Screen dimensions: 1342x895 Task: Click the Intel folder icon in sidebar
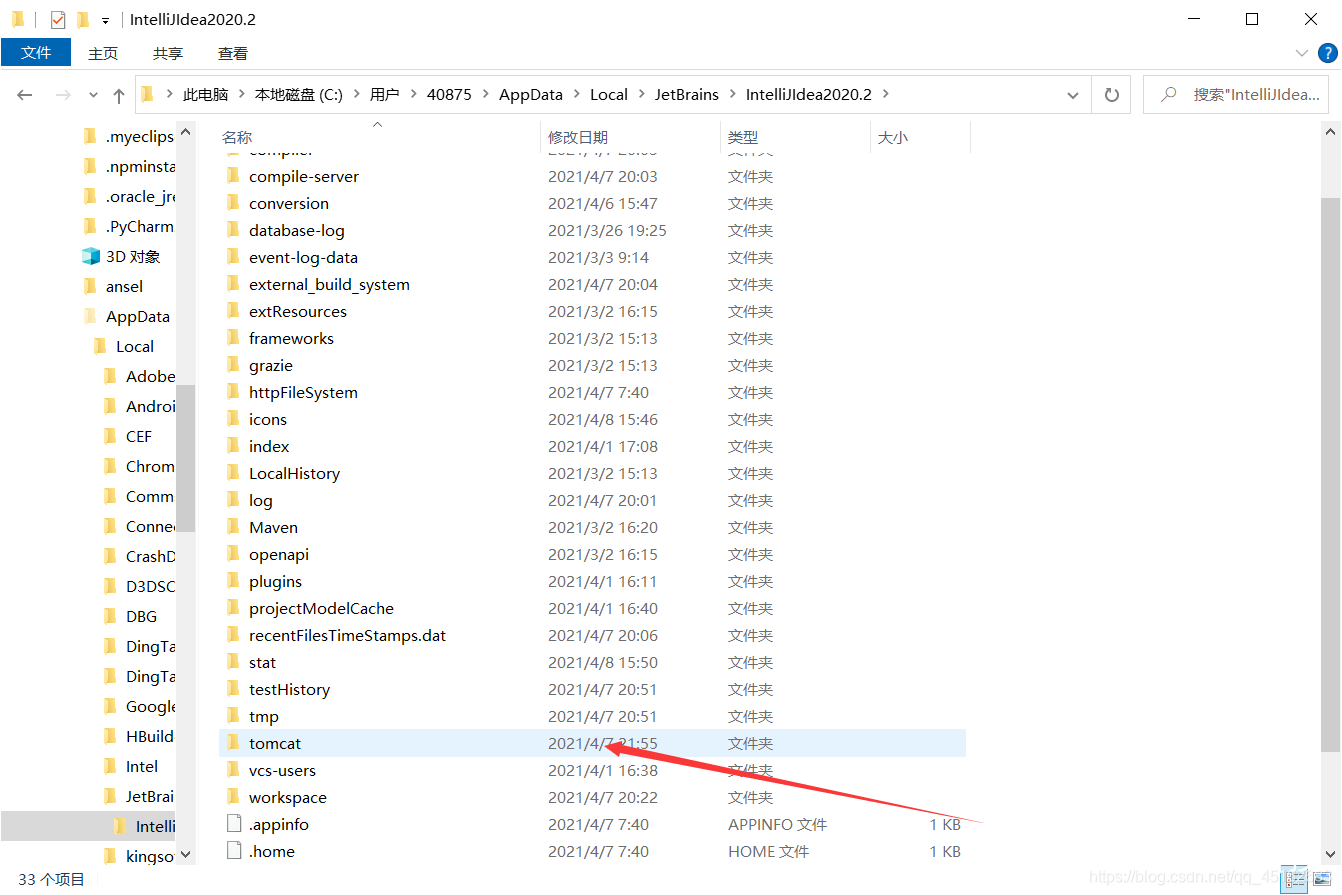[x=110, y=766]
